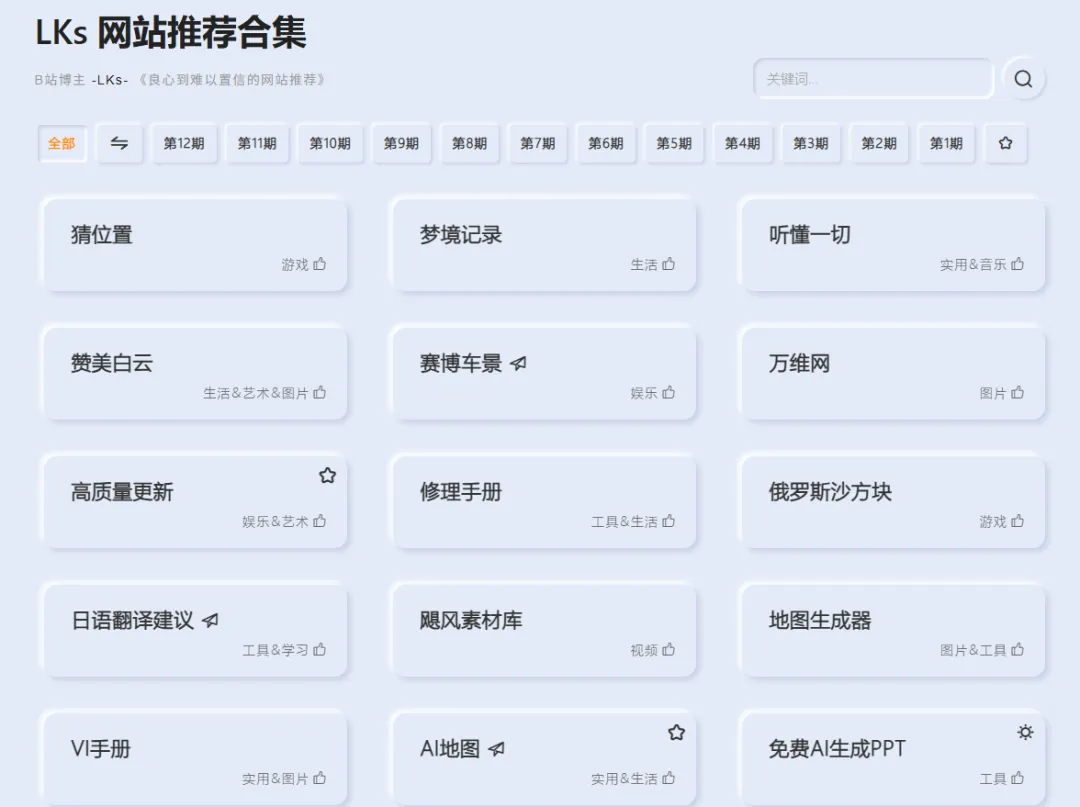The width and height of the screenshot is (1080, 807).
Task: Click the star icon on 高质量更新 card
Action: click(x=327, y=475)
